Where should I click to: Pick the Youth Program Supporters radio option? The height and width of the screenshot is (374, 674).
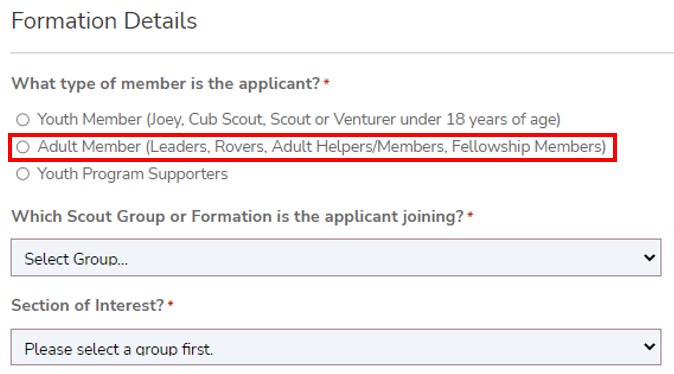[23, 174]
